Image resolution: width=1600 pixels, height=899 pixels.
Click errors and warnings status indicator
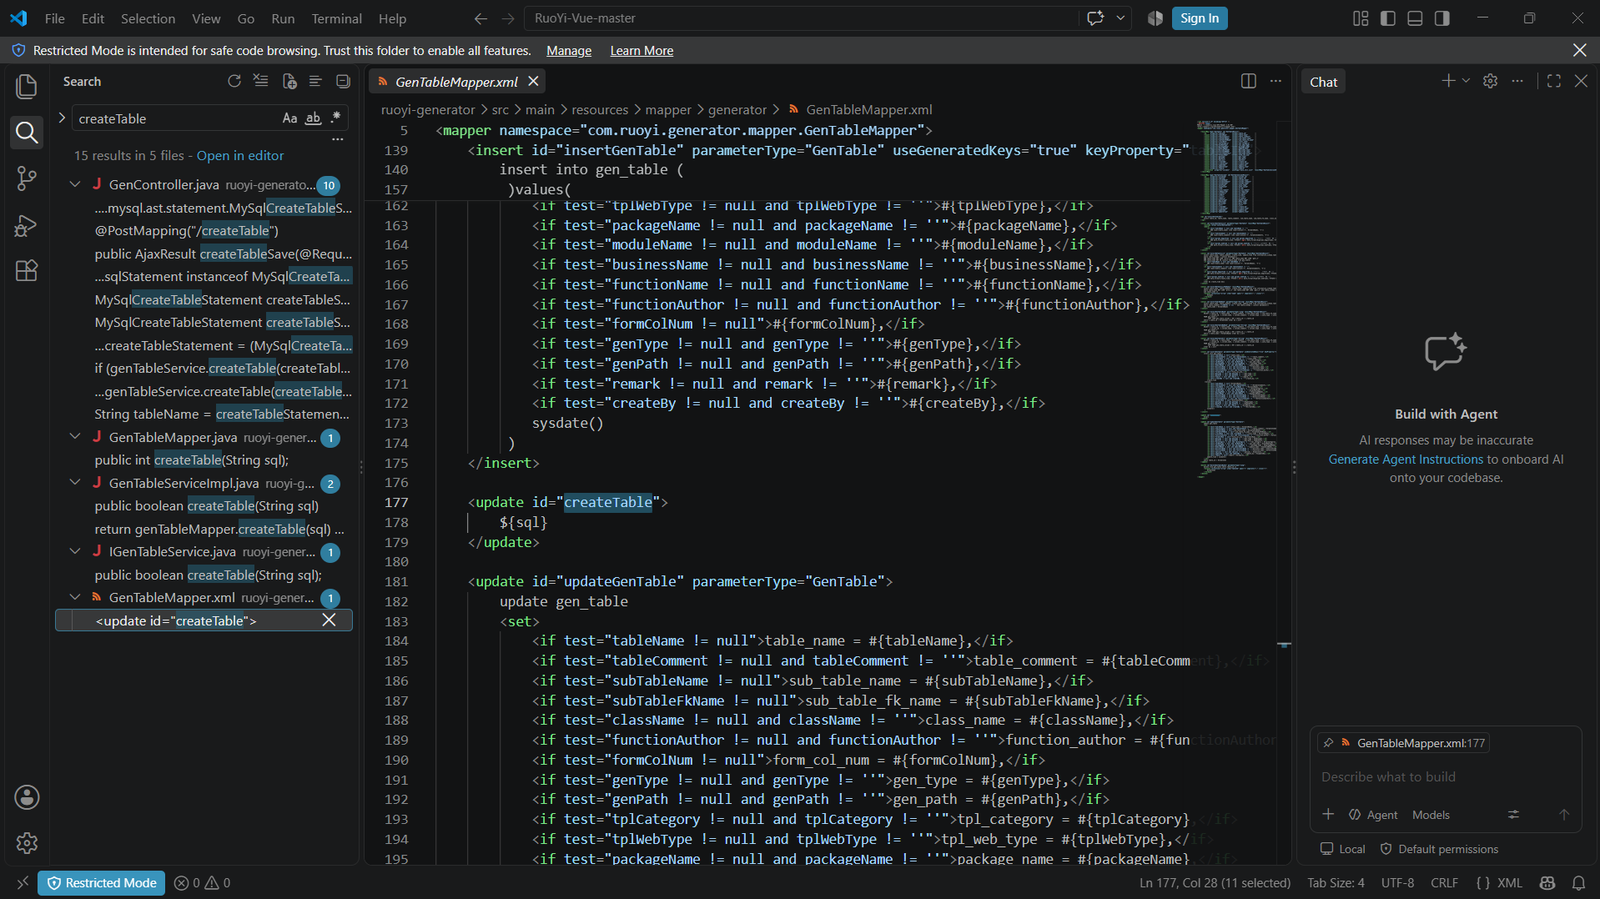coord(202,883)
